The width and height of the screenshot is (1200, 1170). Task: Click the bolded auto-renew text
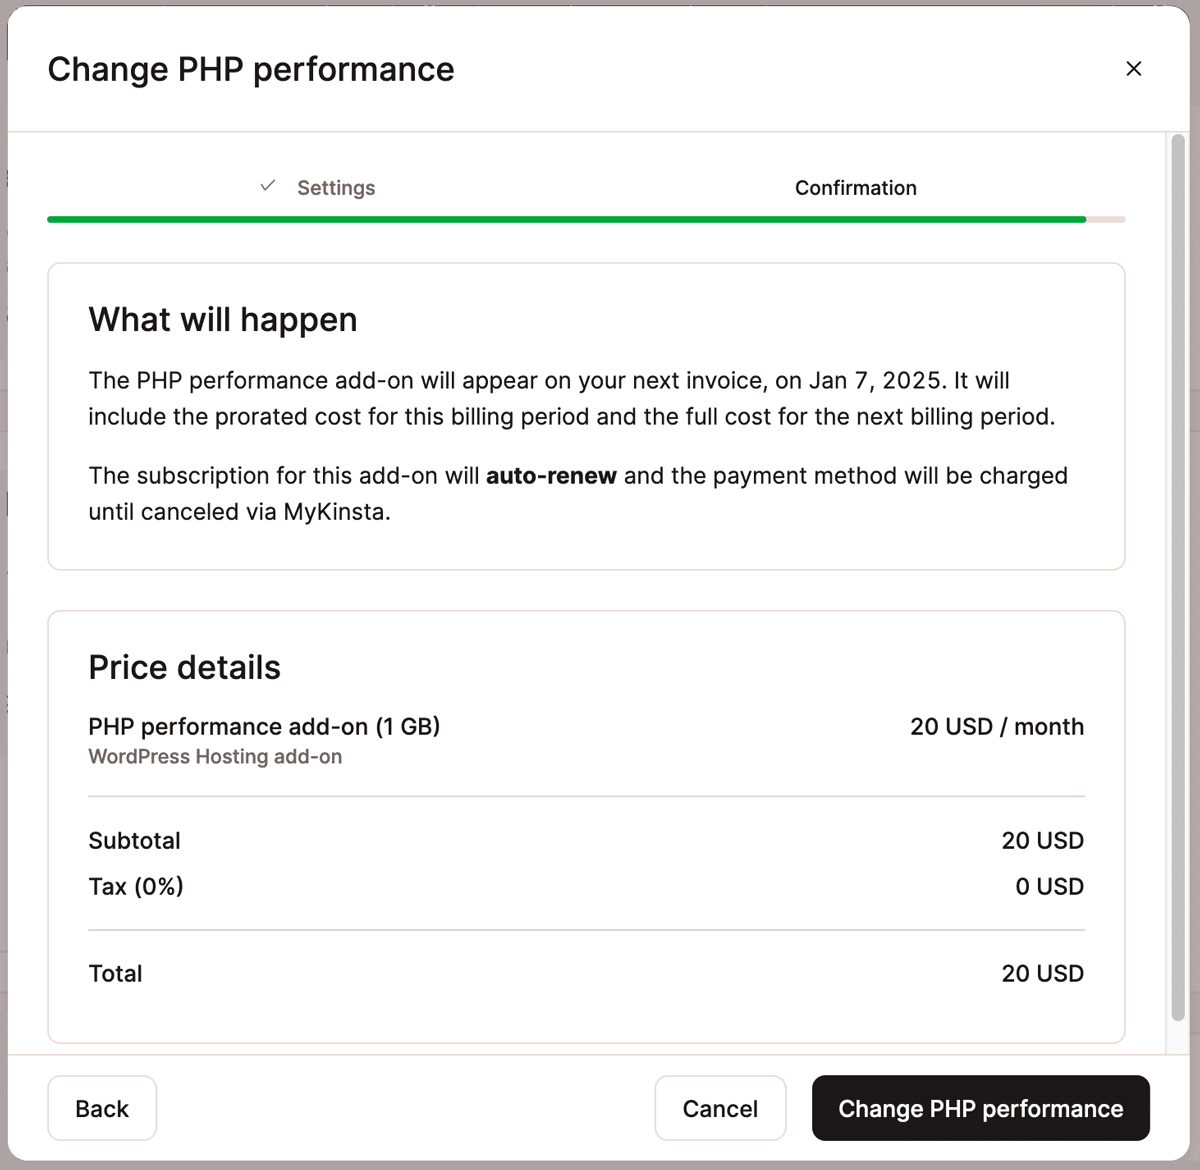point(551,476)
